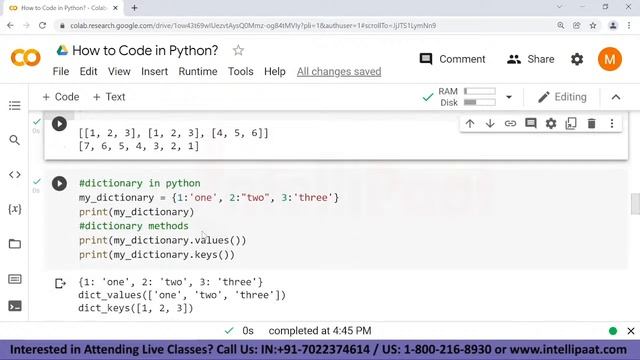
Task: Go back in browser history
Action: tap(11, 25)
